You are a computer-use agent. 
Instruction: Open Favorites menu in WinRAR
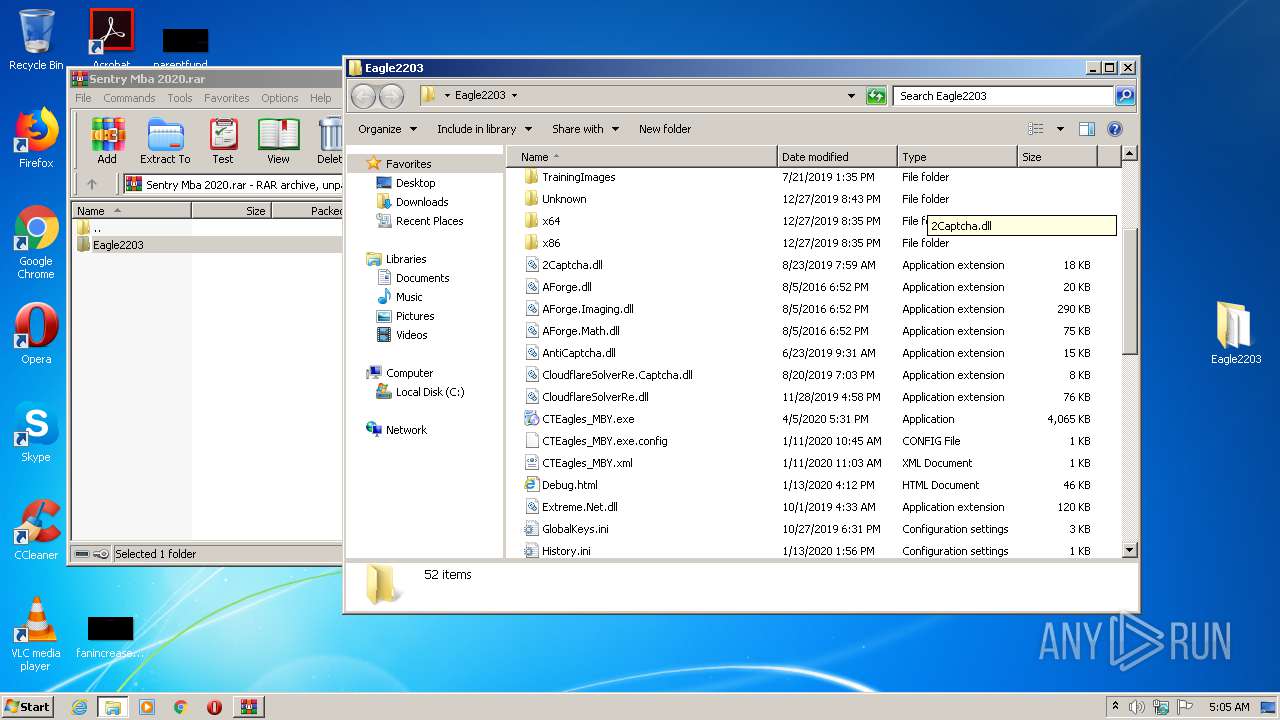tap(227, 98)
